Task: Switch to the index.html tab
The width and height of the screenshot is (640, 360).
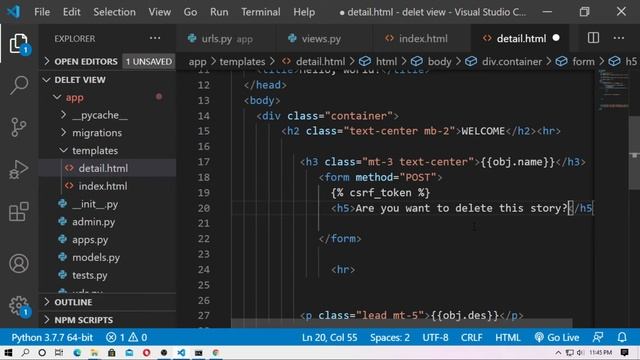Action: click(423, 39)
